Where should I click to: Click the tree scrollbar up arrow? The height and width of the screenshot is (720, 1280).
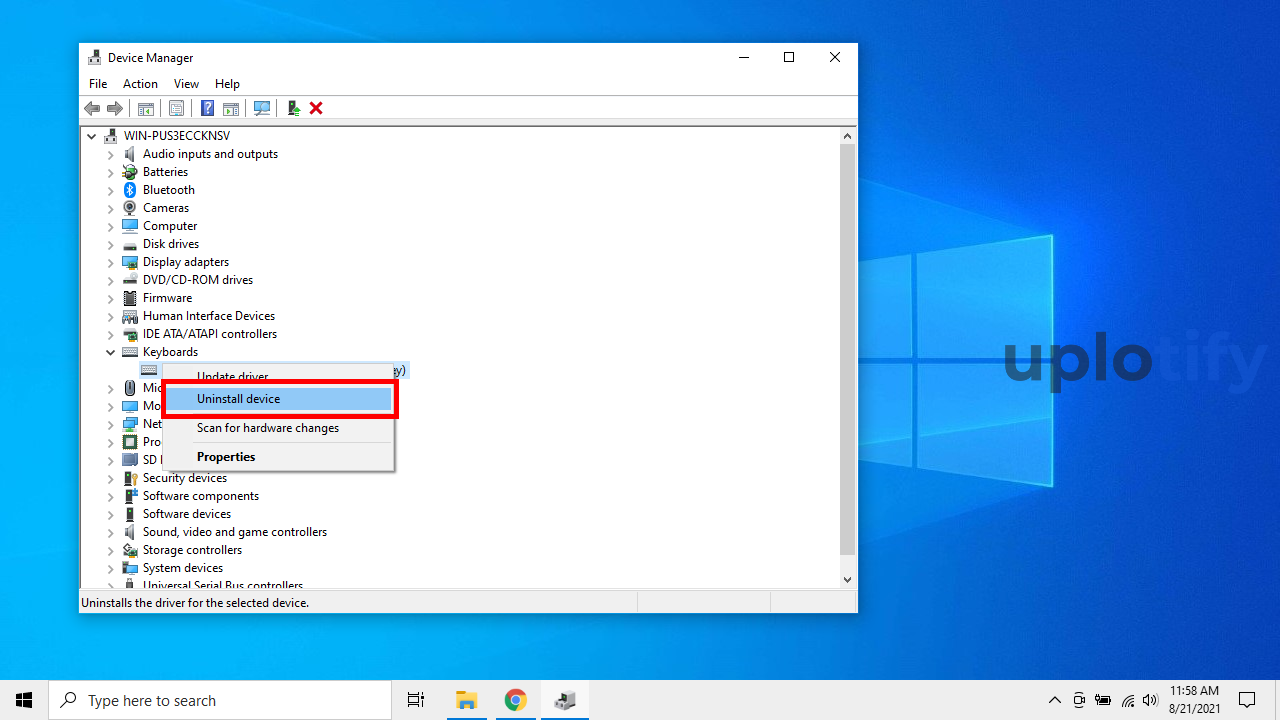point(848,136)
